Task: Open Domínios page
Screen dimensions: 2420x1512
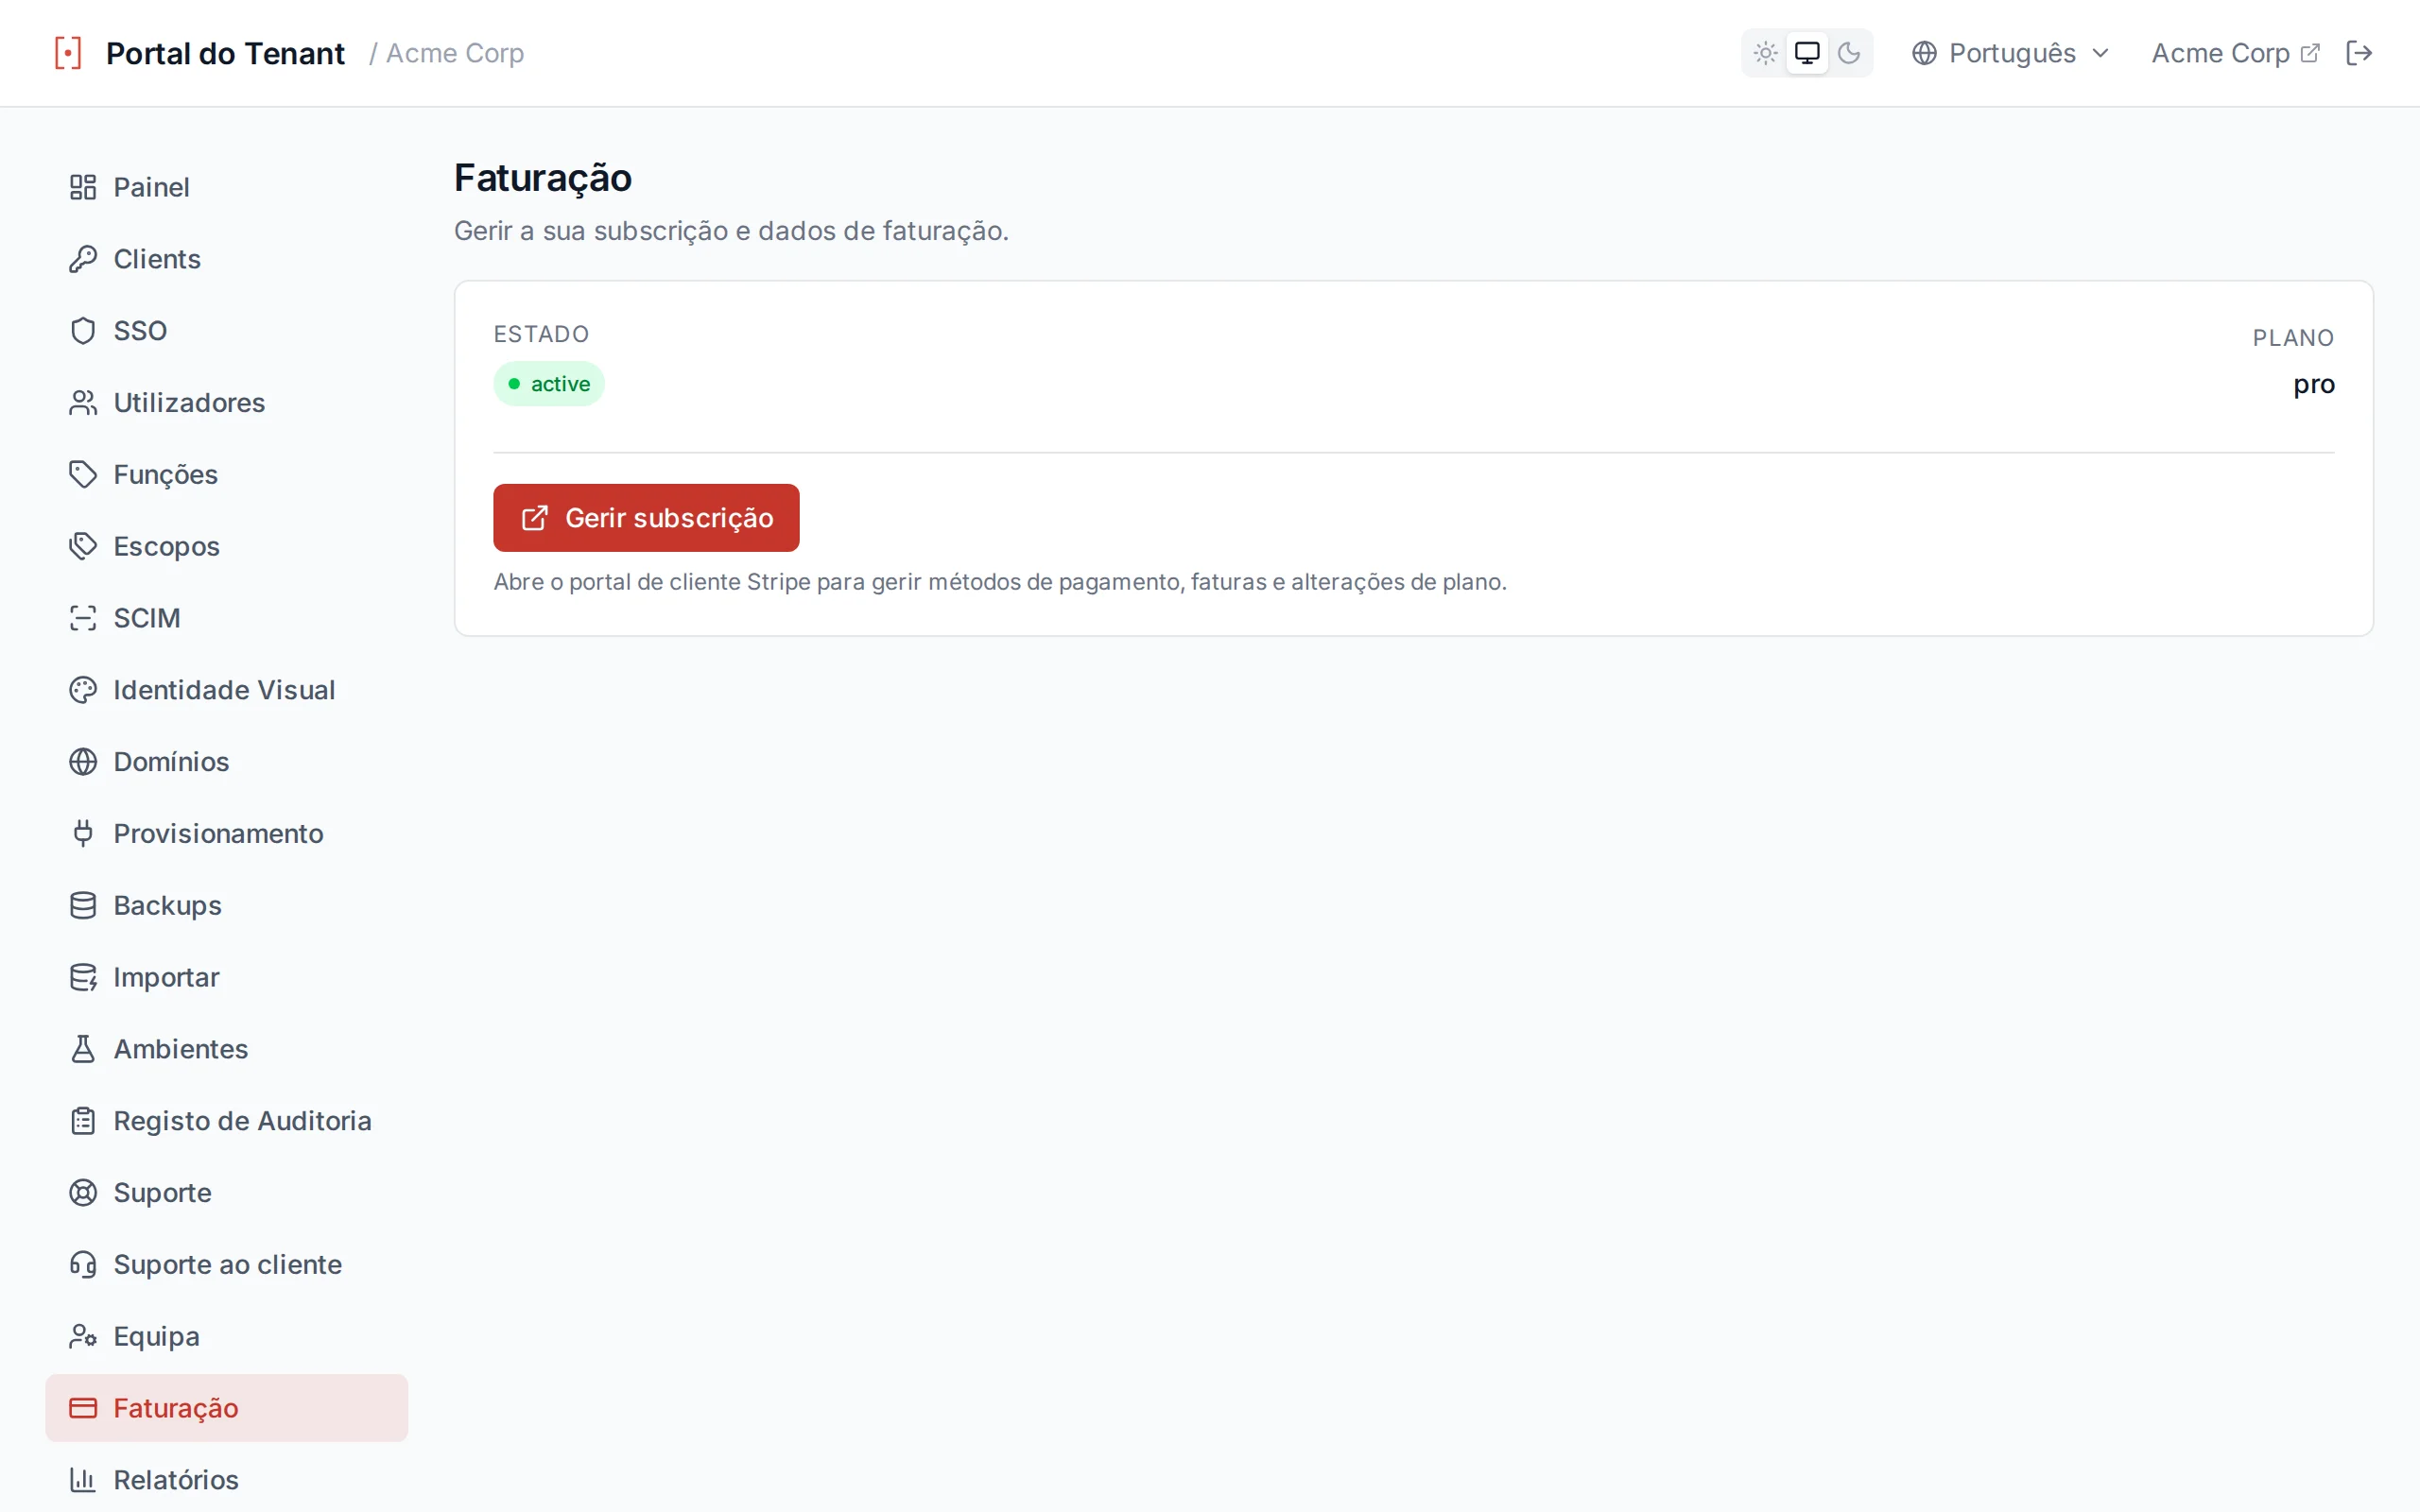Action: pos(227,762)
